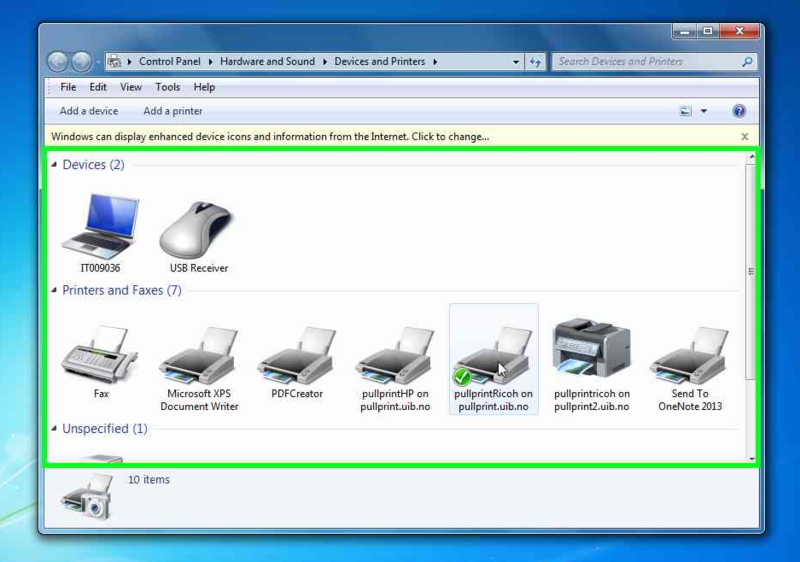Select the Fax printer icon

(99, 355)
